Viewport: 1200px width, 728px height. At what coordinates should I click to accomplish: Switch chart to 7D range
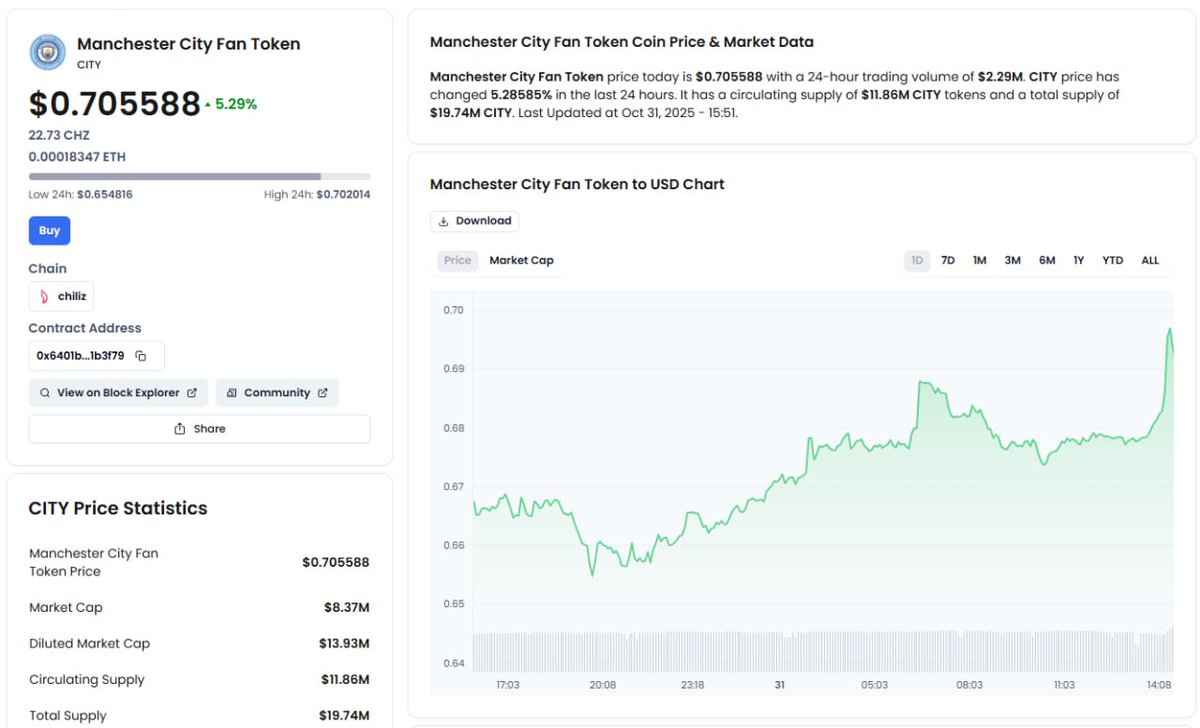(x=948, y=261)
